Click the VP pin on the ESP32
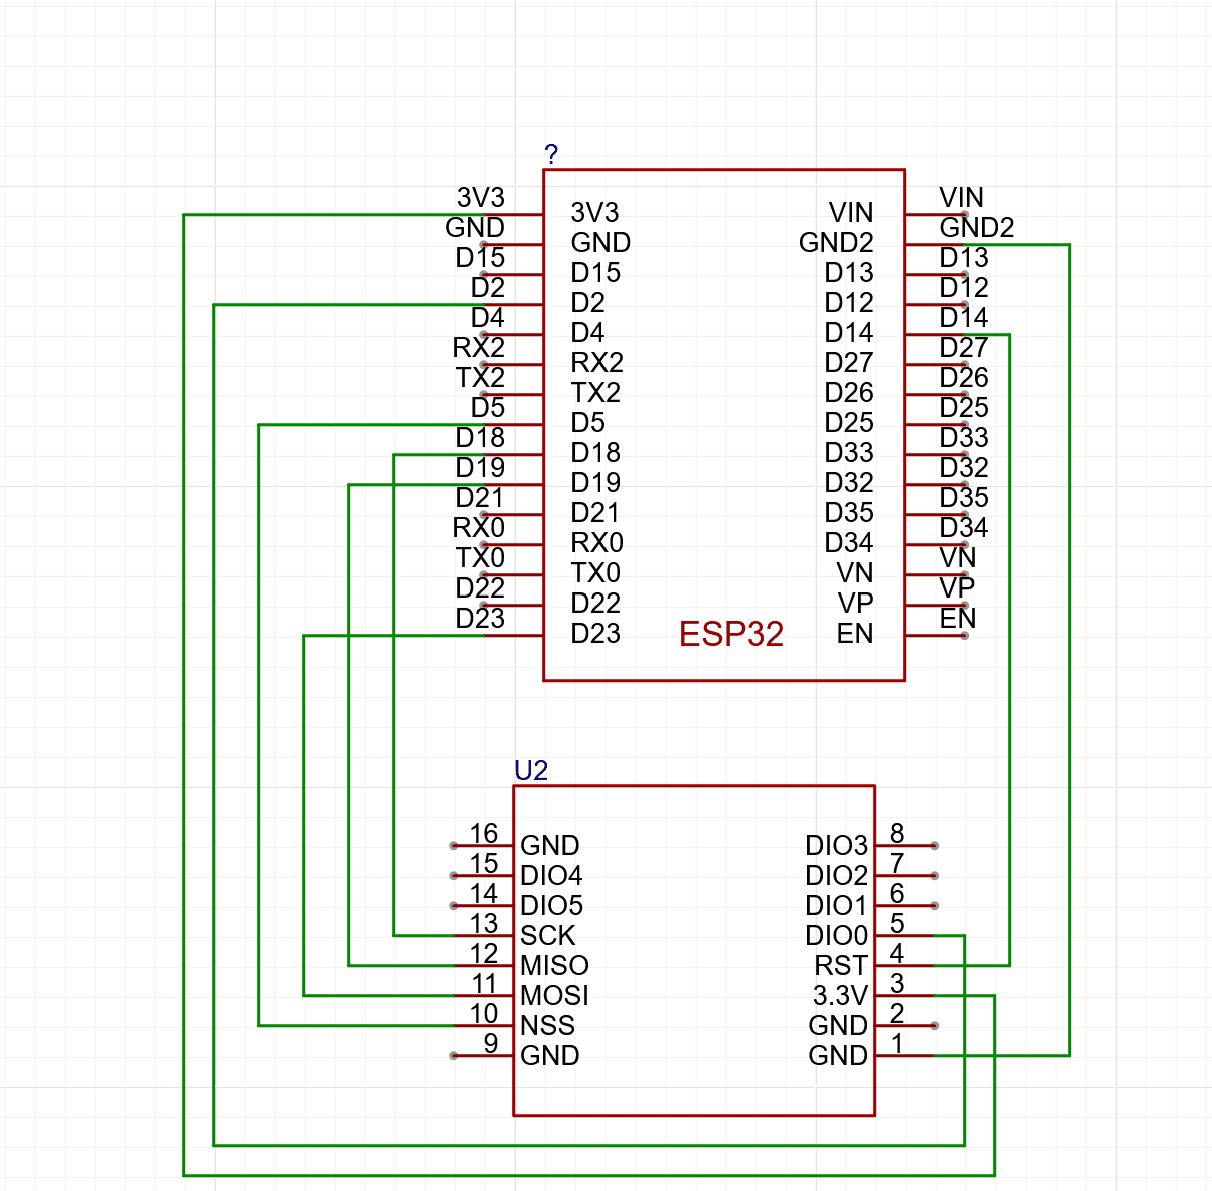This screenshot has width=1212, height=1191. pyautogui.click(x=858, y=603)
